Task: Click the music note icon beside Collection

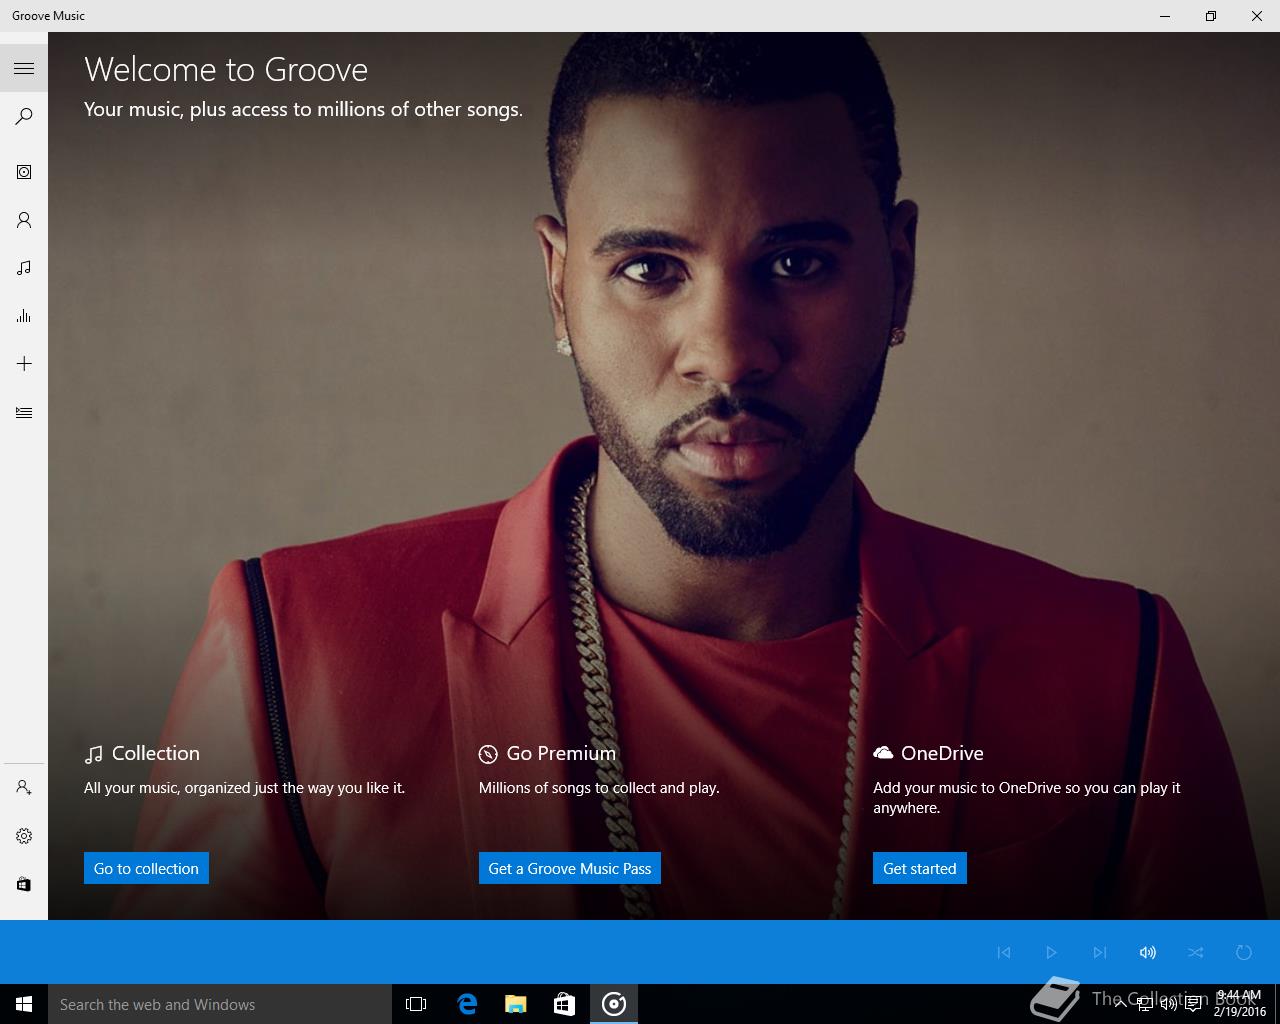Action: (94, 754)
